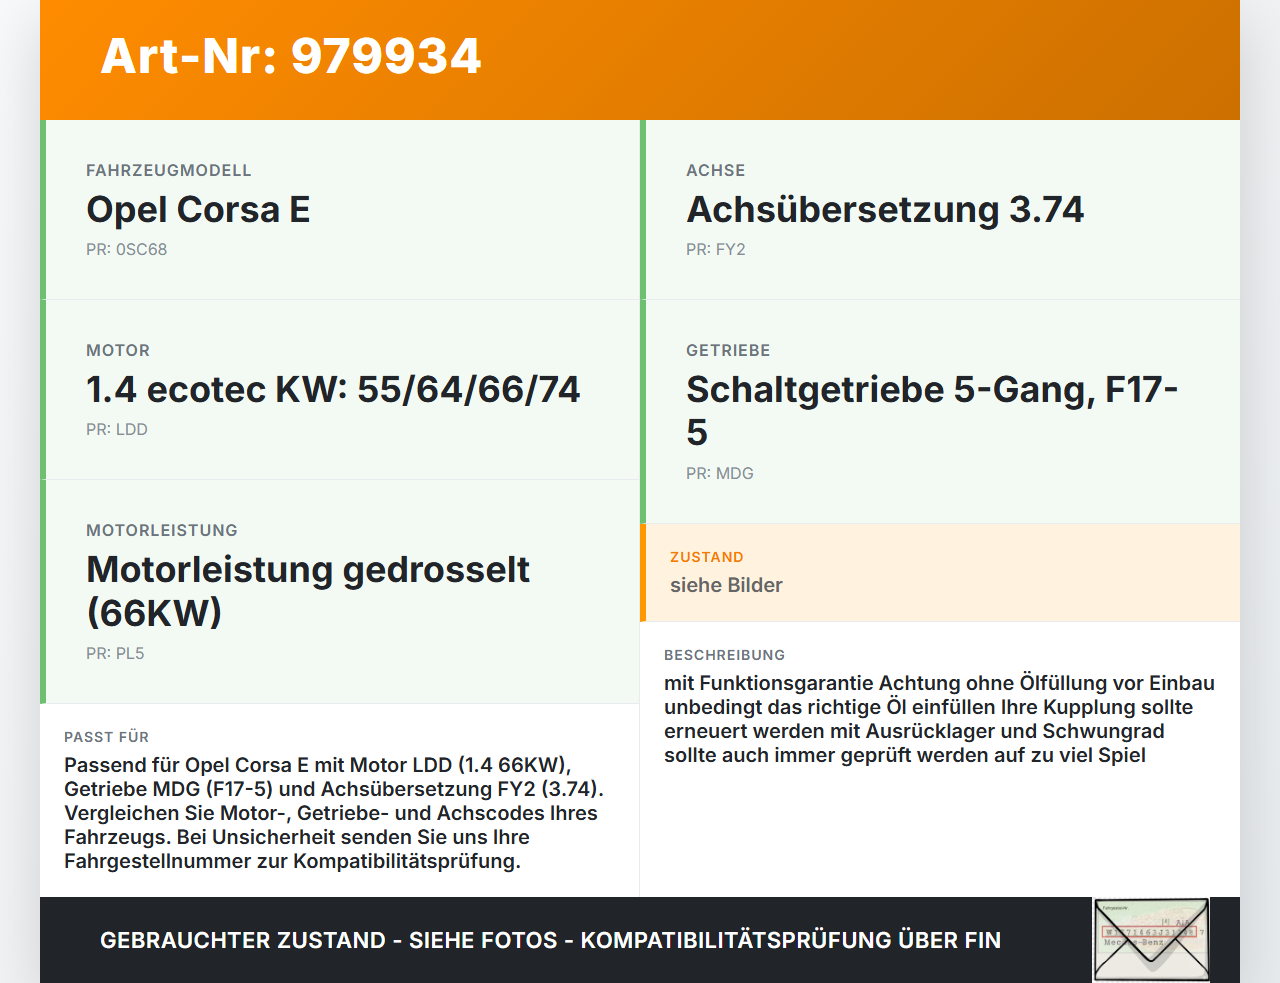The height and width of the screenshot is (983, 1280).
Task: Click the Kompatibilitätsprüfung über FIN text
Action: click(791, 940)
